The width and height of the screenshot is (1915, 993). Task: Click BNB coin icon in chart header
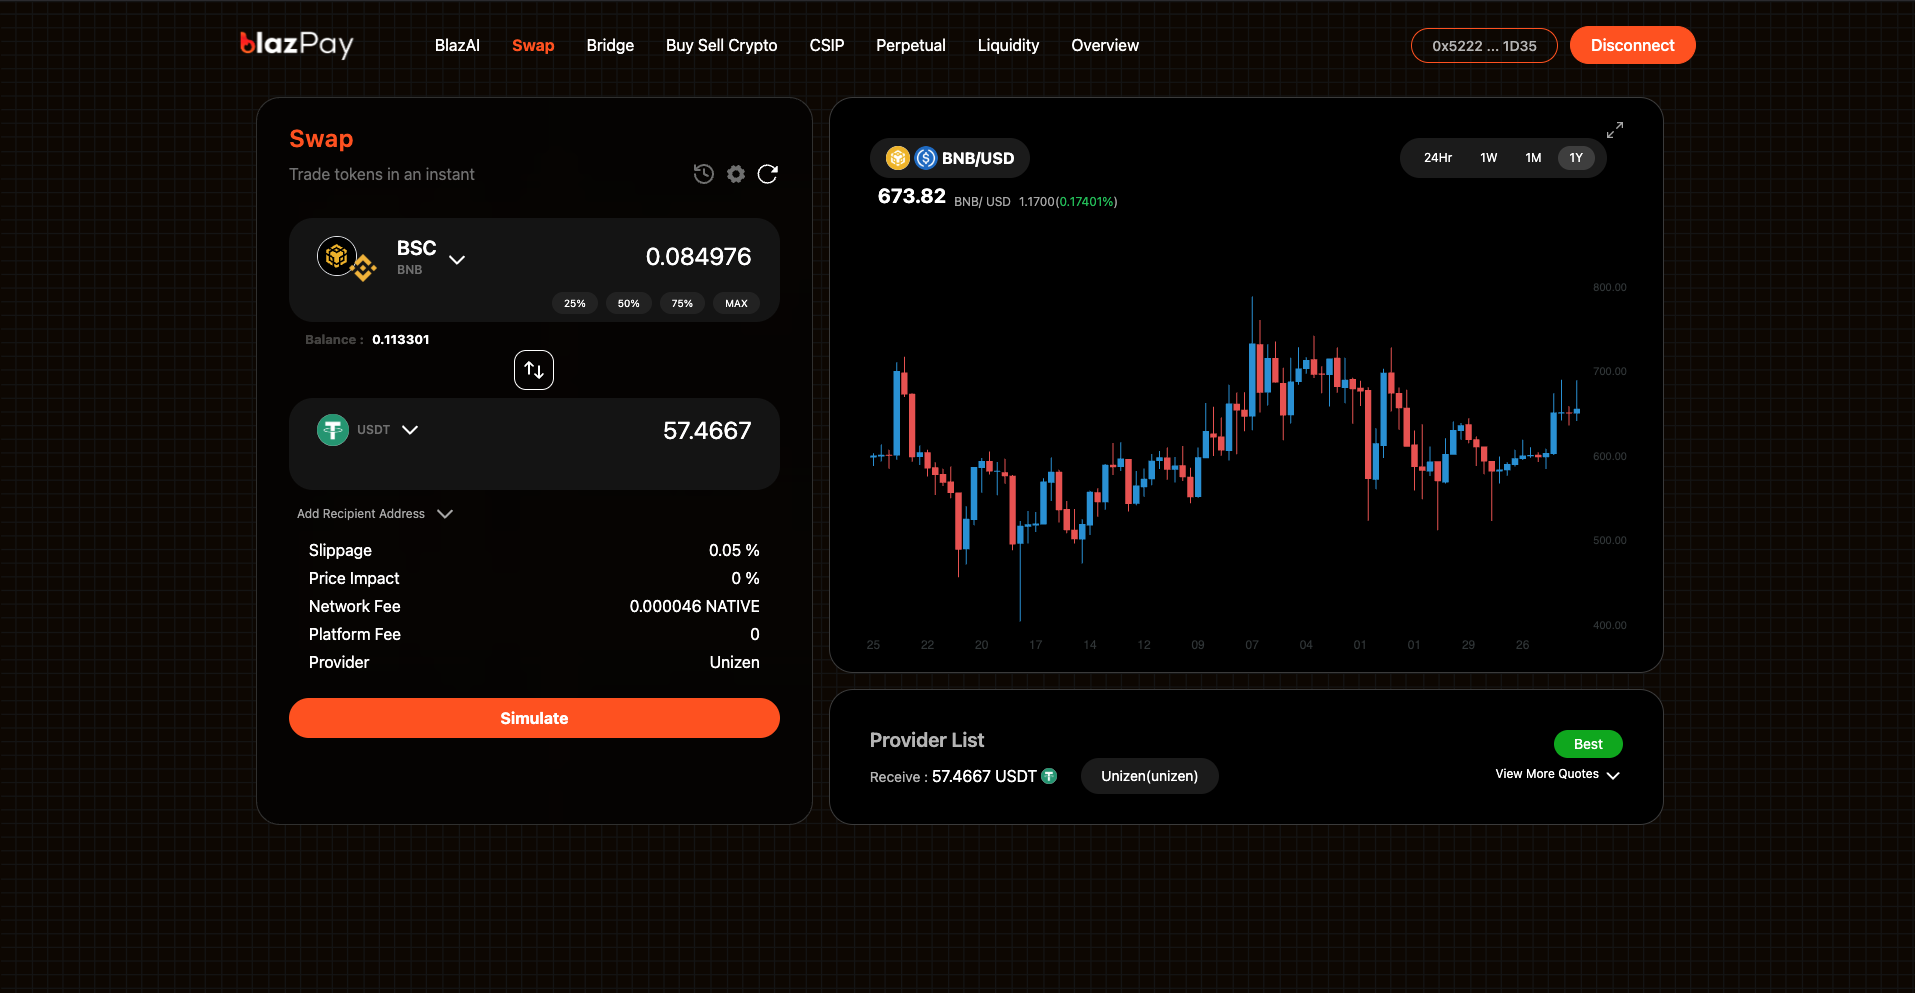click(x=898, y=158)
